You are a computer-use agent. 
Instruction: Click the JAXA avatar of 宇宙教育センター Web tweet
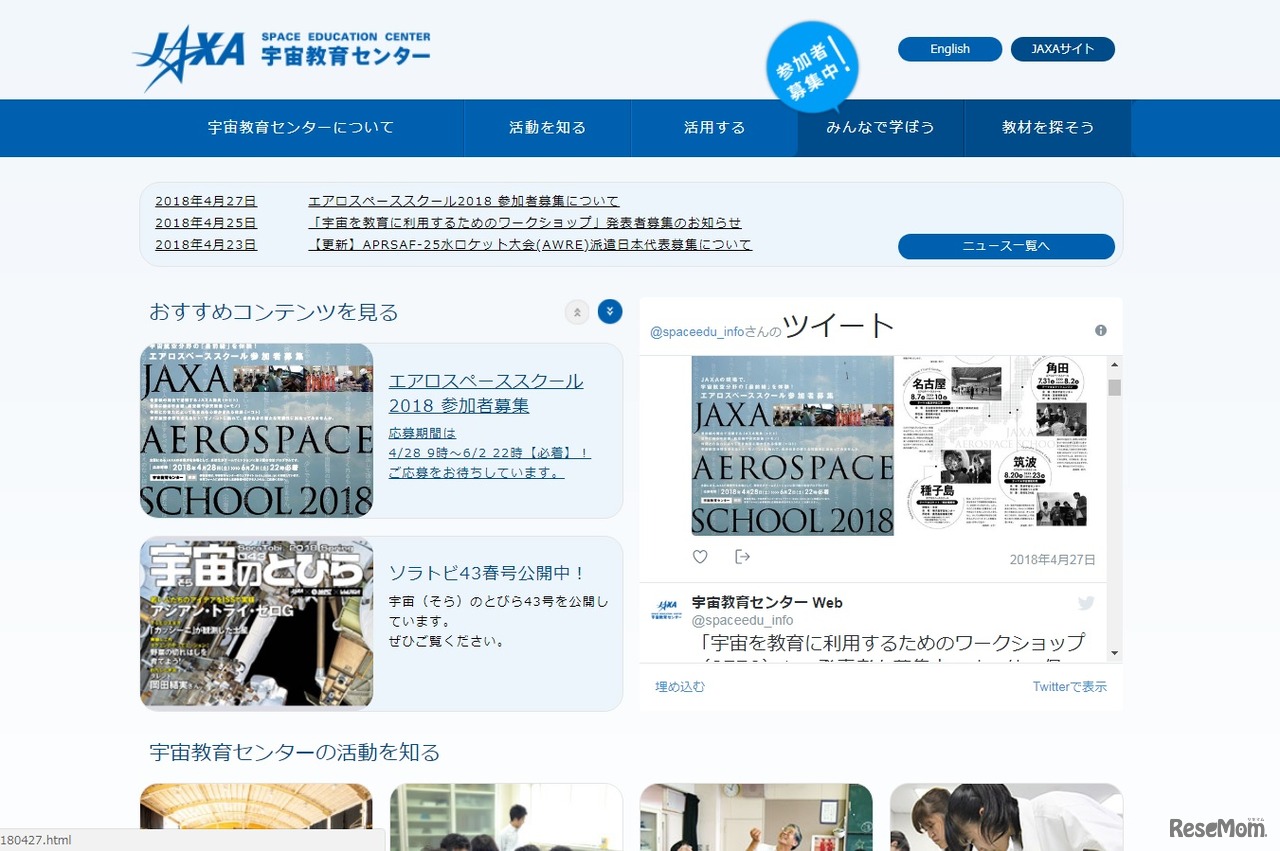(666, 609)
